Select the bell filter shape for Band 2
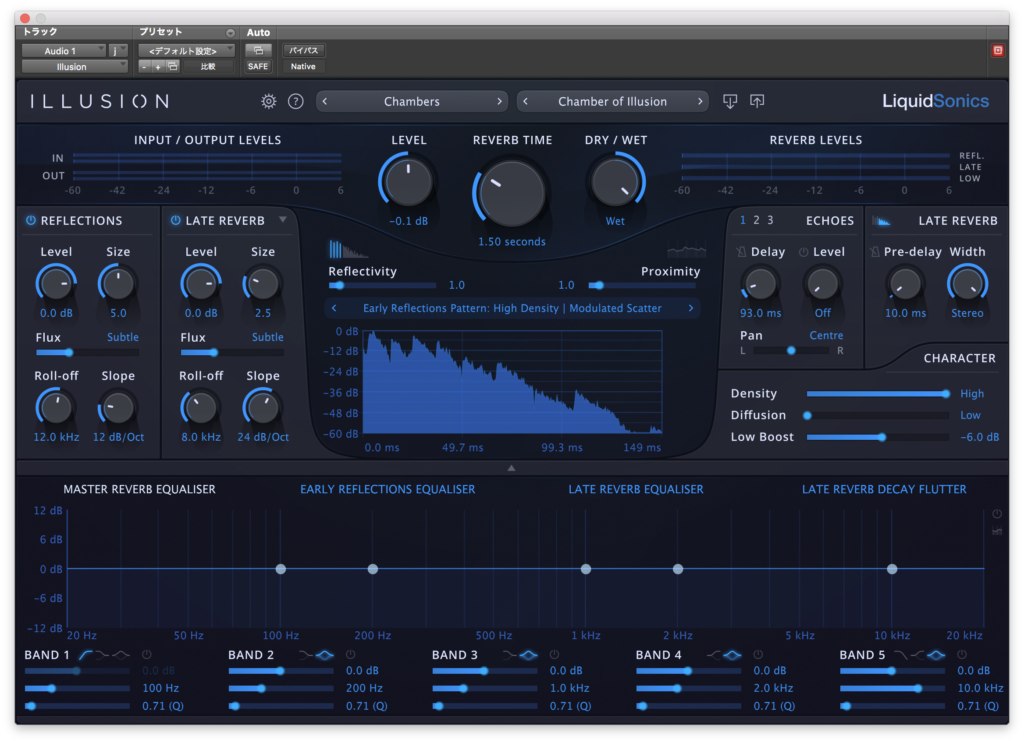1024x743 pixels. (325, 655)
